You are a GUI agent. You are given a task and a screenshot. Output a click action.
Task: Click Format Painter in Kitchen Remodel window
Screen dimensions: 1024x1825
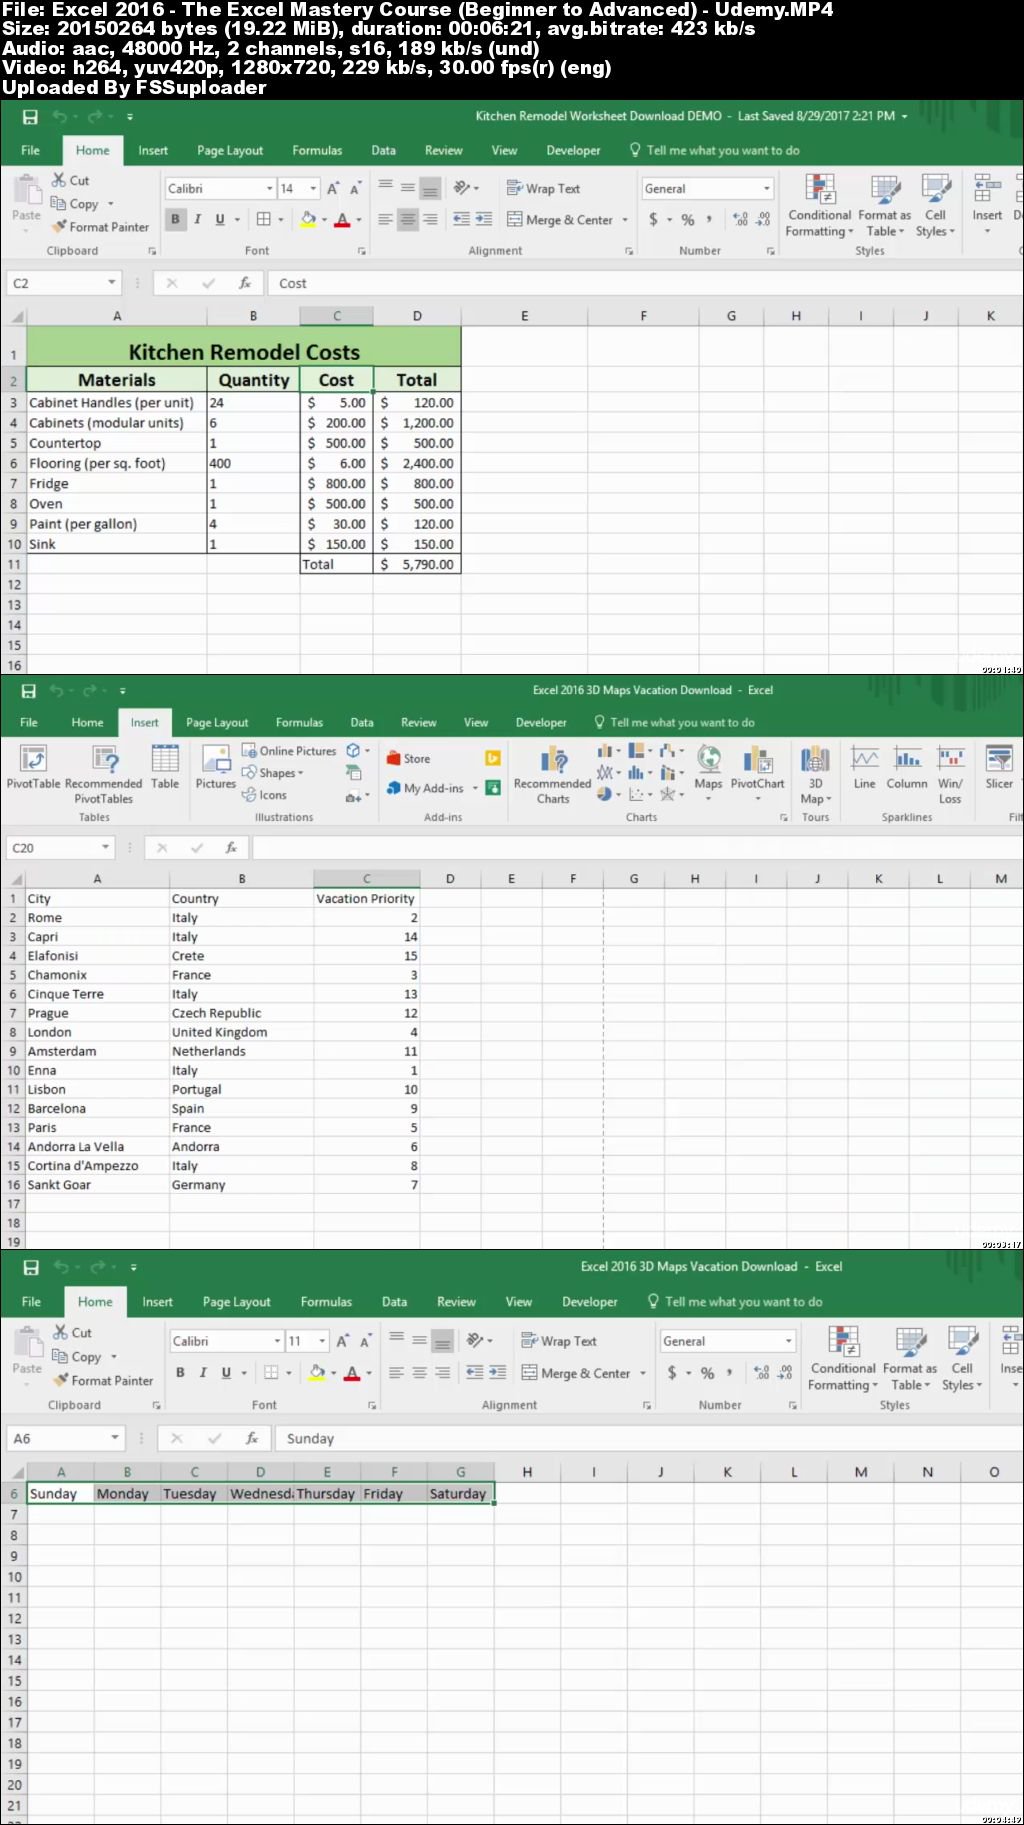point(100,227)
